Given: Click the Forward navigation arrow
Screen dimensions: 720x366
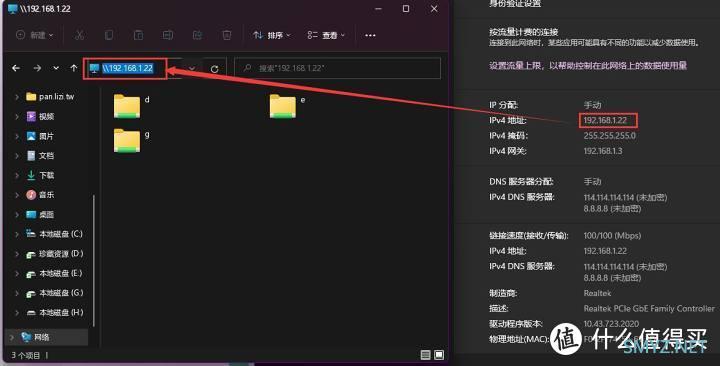Looking at the screenshot, I should pyautogui.click(x=37, y=68).
